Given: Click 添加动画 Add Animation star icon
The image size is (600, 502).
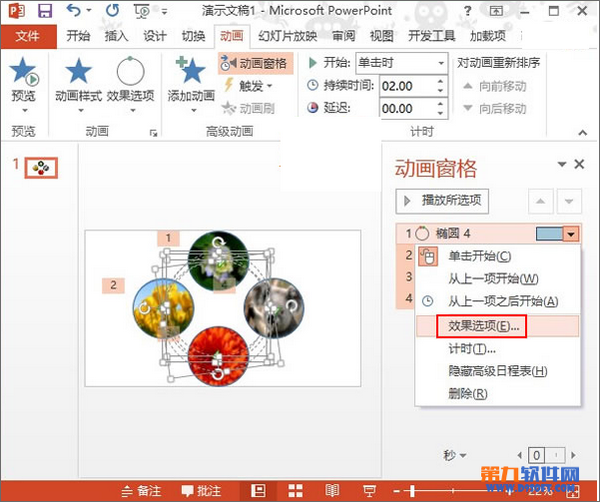Looking at the screenshot, I should [x=191, y=70].
